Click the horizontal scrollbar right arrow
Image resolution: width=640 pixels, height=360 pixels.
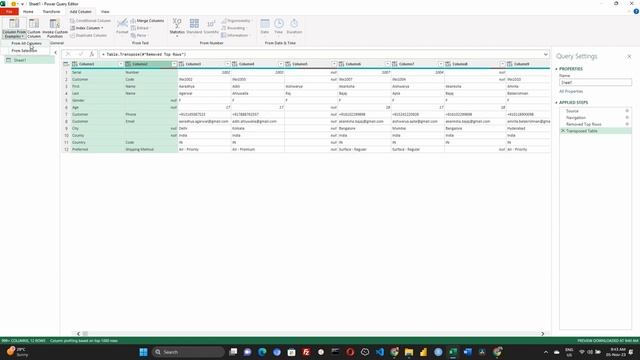click(x=542, y=333)
